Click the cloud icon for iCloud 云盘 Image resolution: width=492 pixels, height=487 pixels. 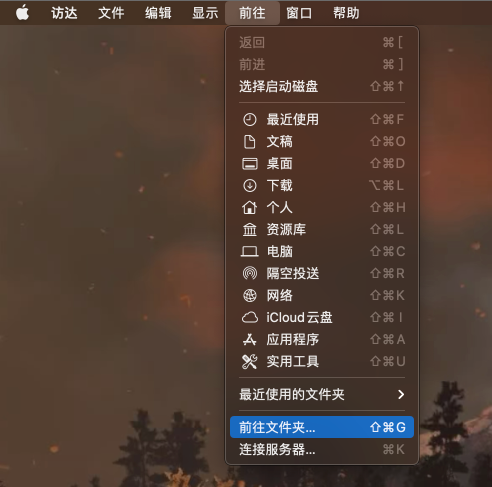click(x=250, y=318)
